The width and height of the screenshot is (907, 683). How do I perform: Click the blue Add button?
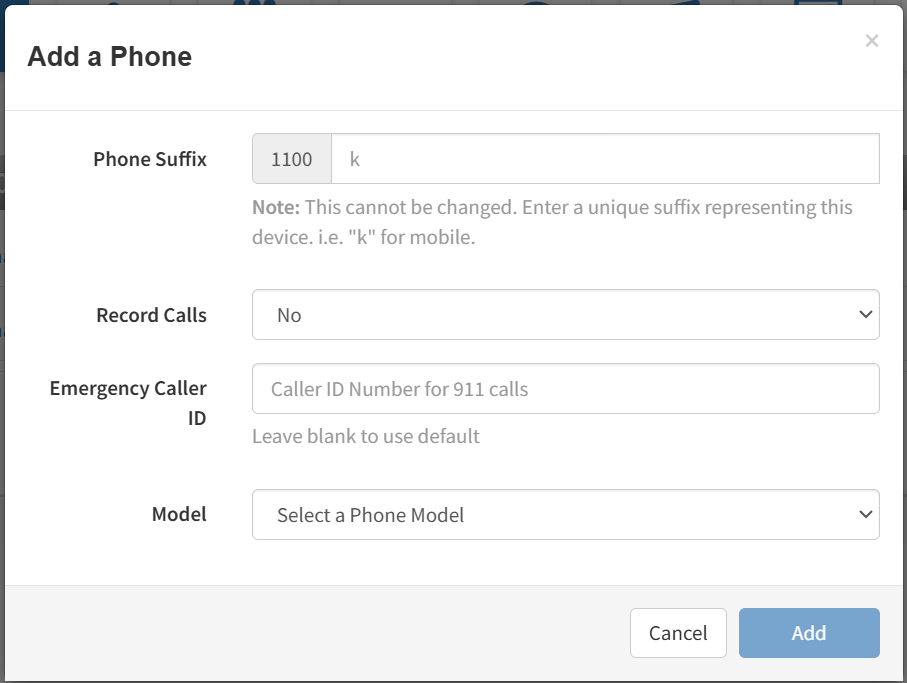click(809, 633)
